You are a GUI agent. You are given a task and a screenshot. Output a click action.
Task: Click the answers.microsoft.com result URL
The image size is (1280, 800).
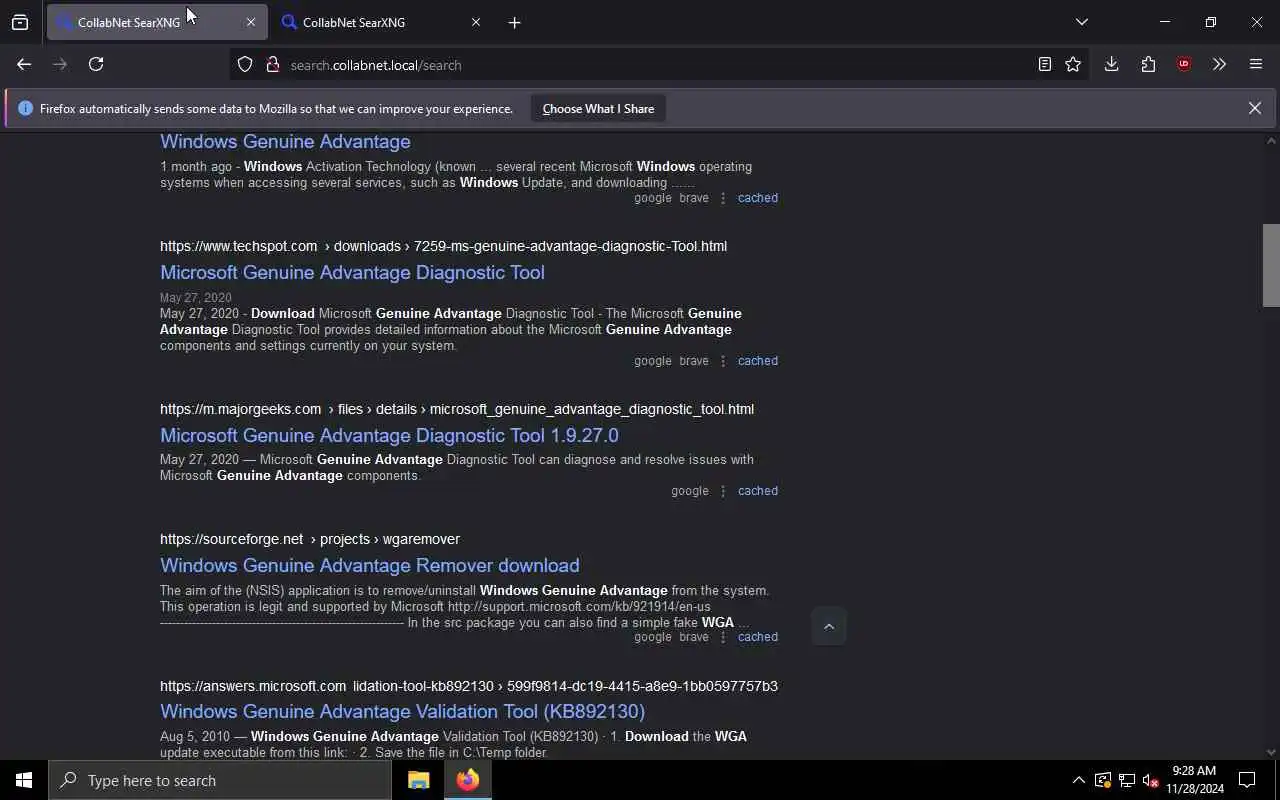pos(469,686)
